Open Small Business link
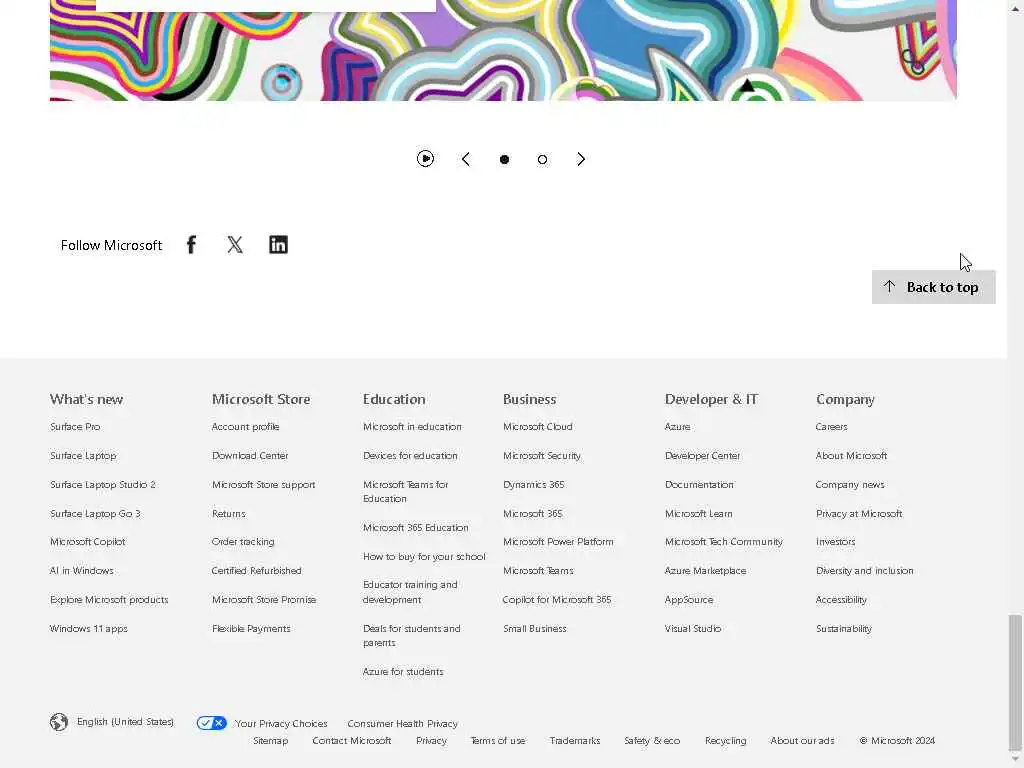Image resolution: width=1024 pixels, height=768 pixels. [x=535, y=628]
